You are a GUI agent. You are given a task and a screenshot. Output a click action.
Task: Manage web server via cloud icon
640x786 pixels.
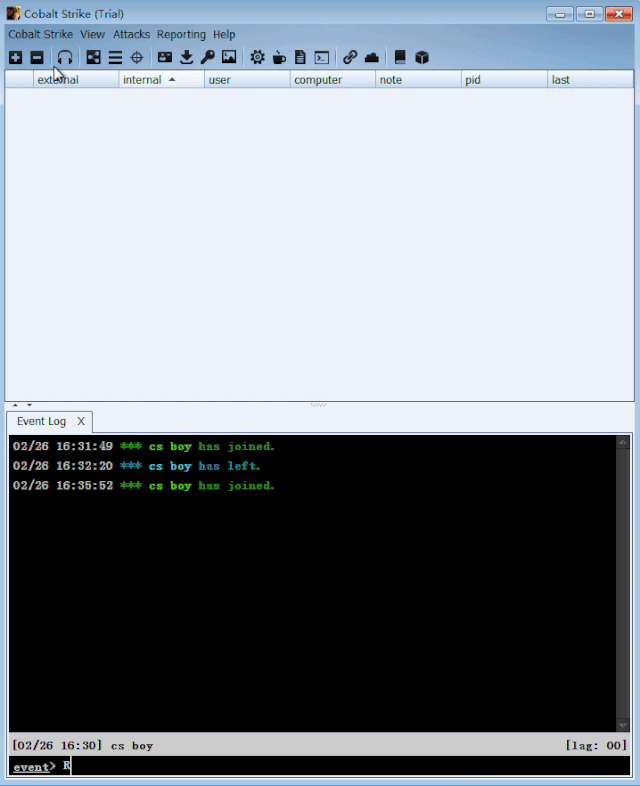click(371, 57)
